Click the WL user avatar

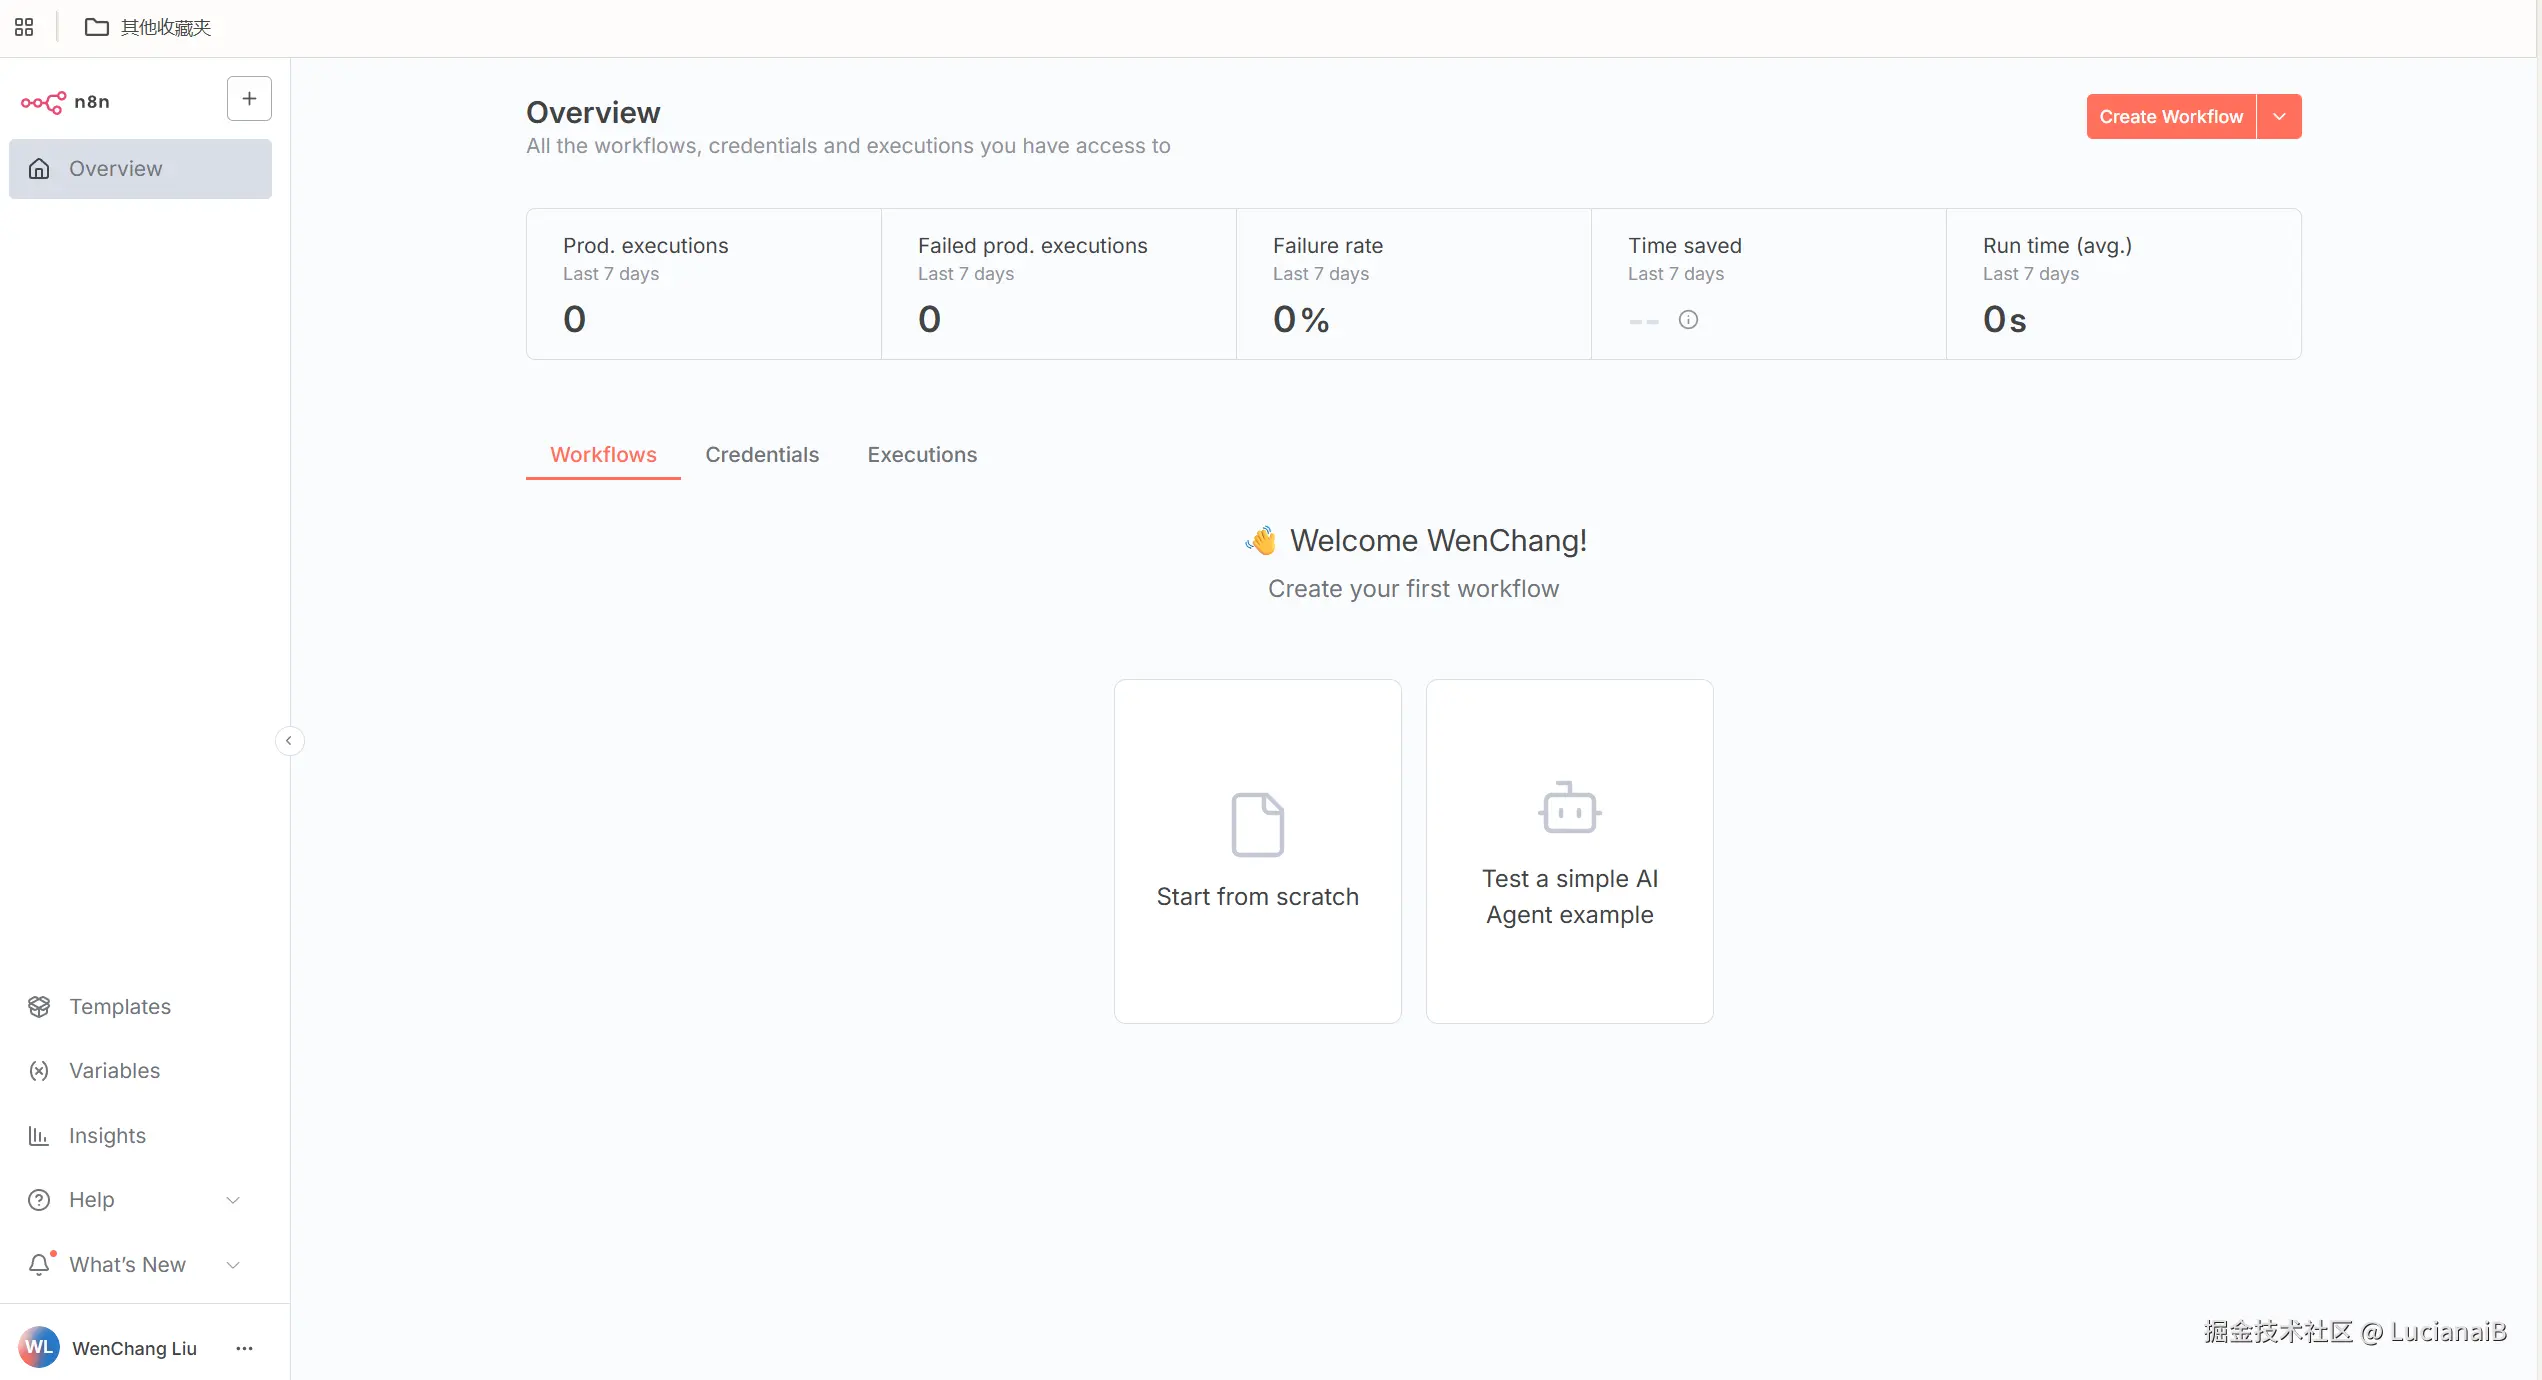39,1347
